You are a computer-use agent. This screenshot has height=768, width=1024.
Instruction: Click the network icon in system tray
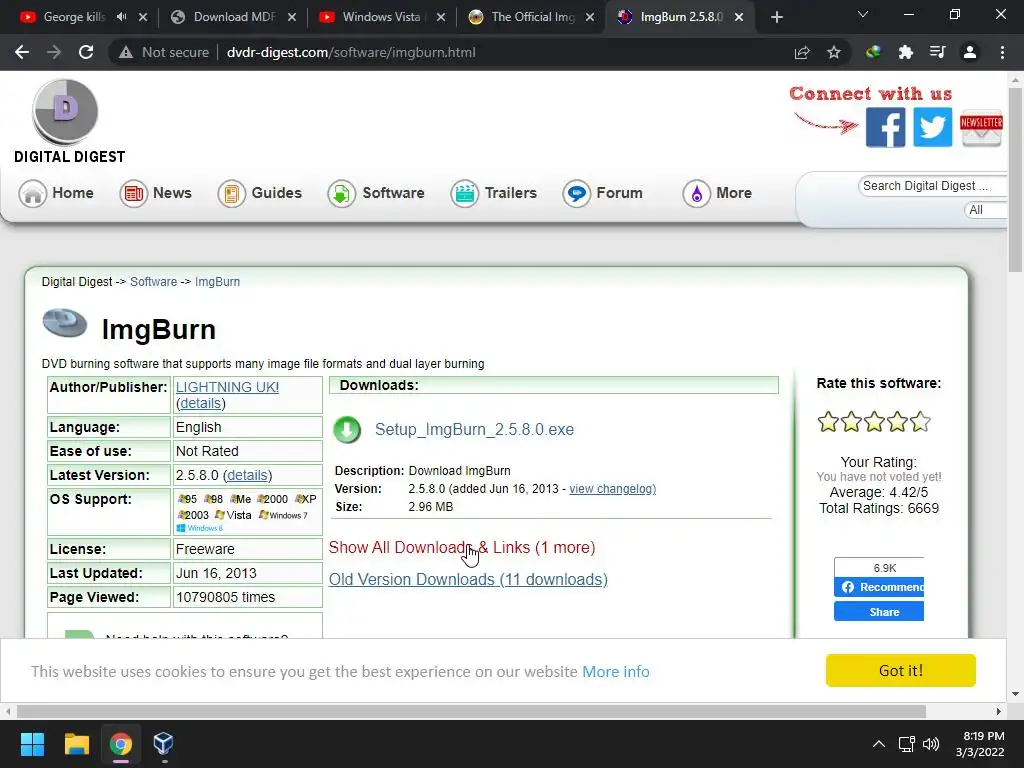click(906, 744)
